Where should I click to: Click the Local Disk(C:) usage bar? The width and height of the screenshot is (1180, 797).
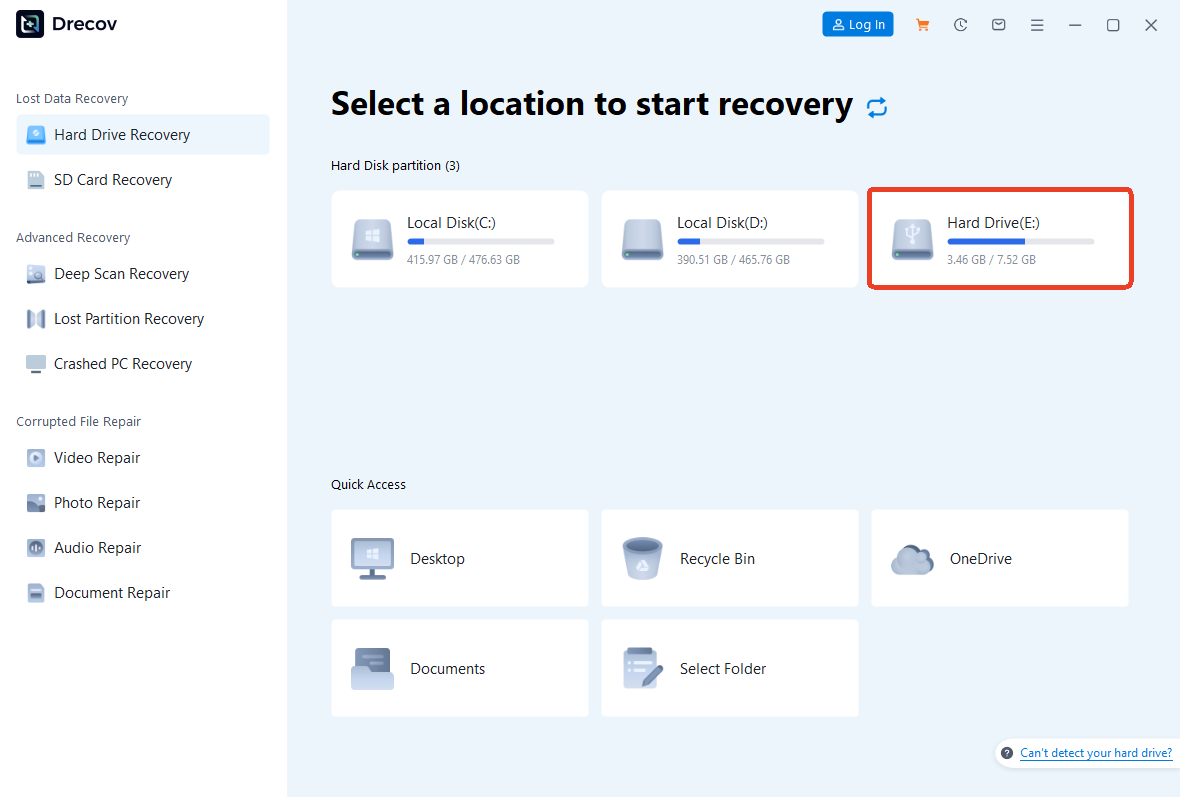pos(481,240)
